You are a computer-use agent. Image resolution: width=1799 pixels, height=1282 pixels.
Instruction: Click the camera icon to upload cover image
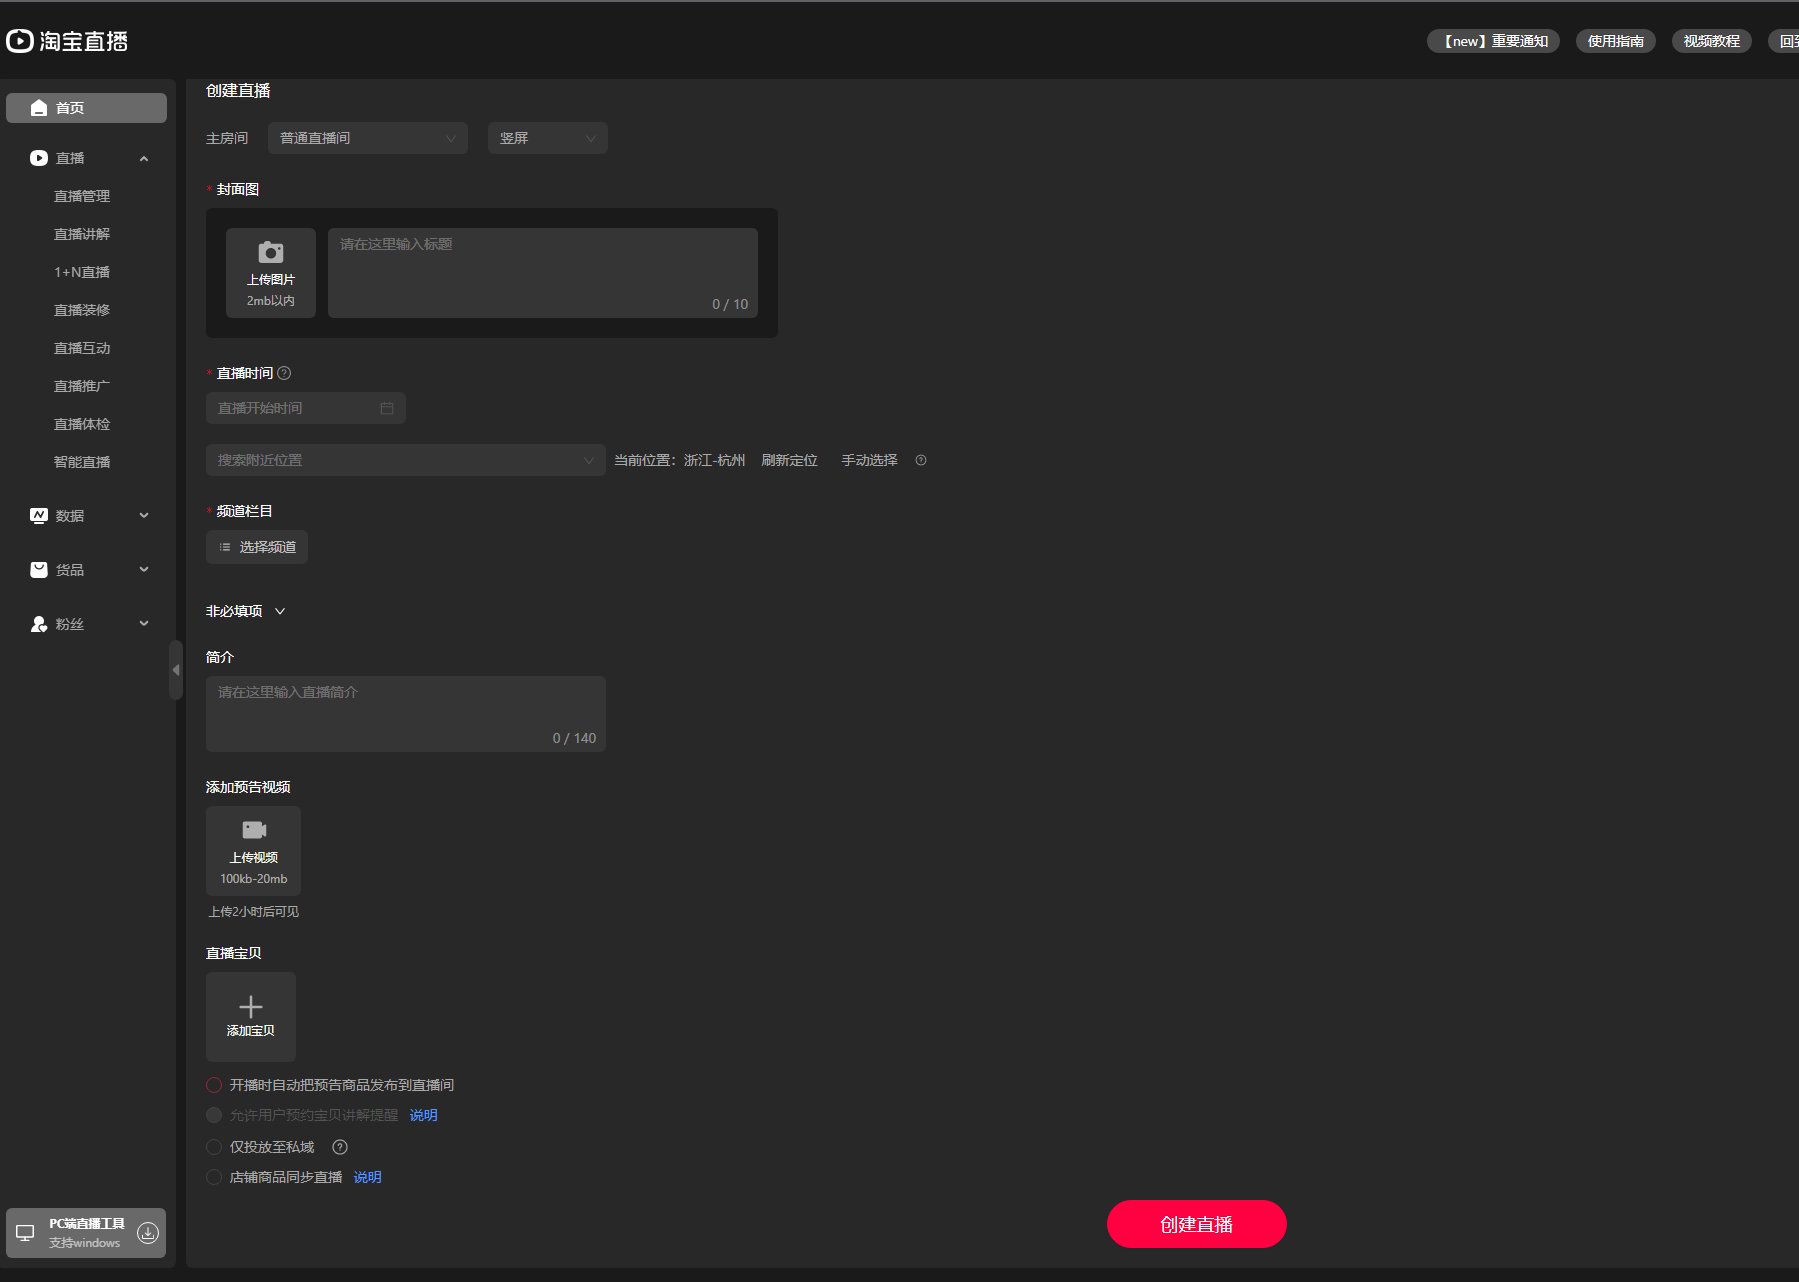pos(271,252)
